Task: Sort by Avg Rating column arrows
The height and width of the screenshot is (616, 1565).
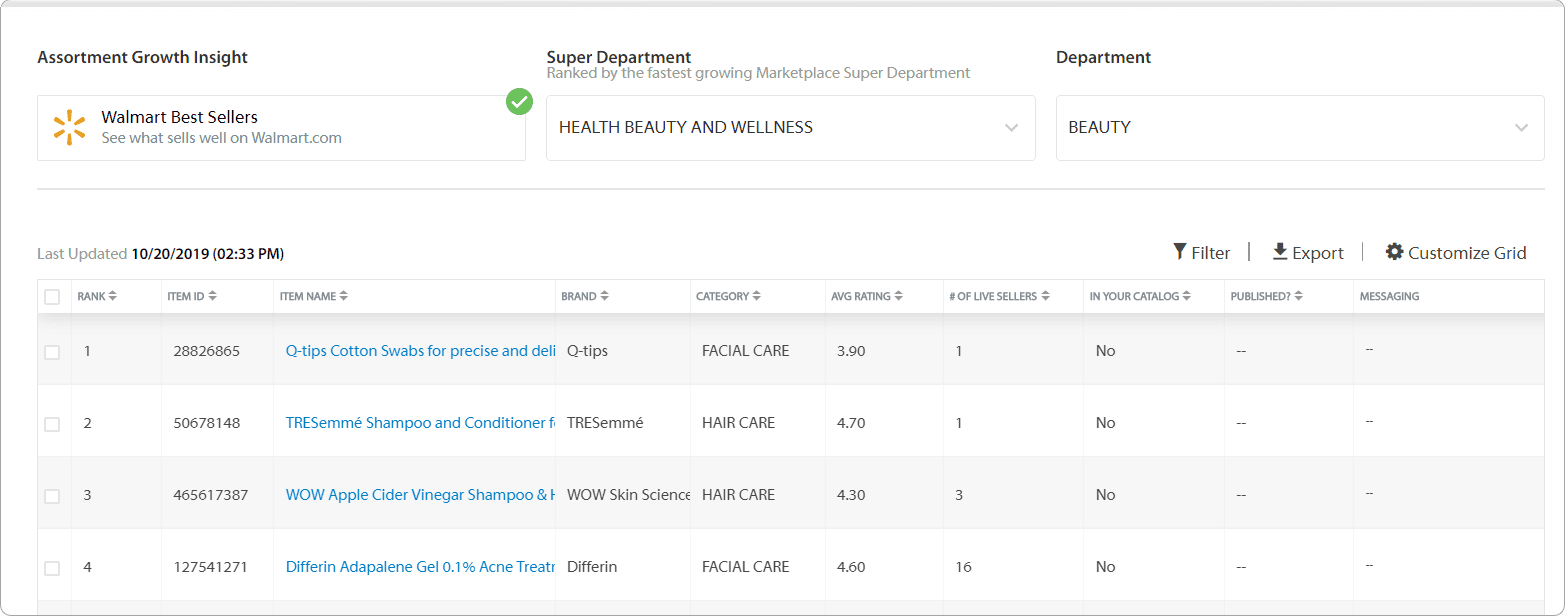Action: [899, 296]
